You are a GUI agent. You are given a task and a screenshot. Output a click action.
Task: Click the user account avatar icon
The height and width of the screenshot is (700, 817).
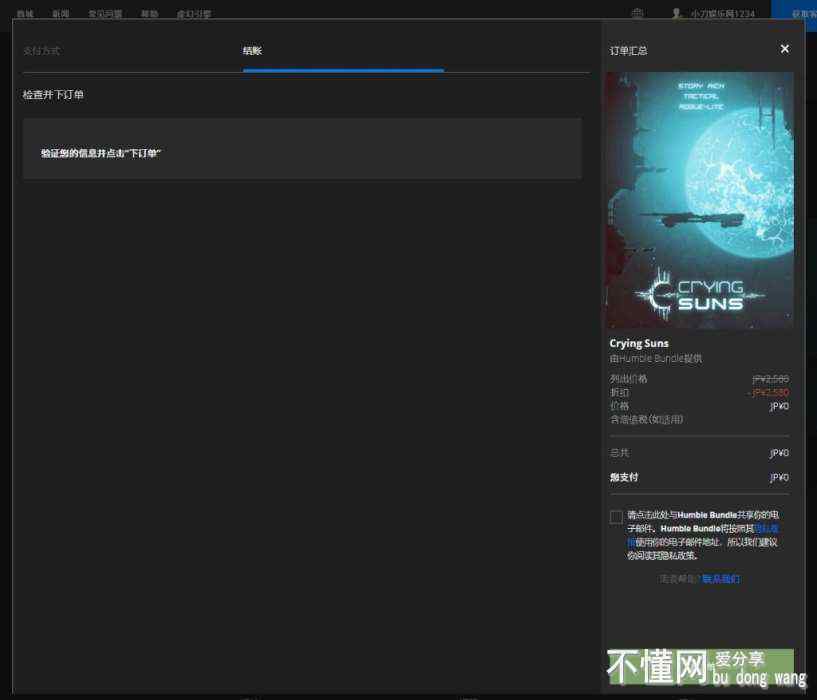pos(676,14)
